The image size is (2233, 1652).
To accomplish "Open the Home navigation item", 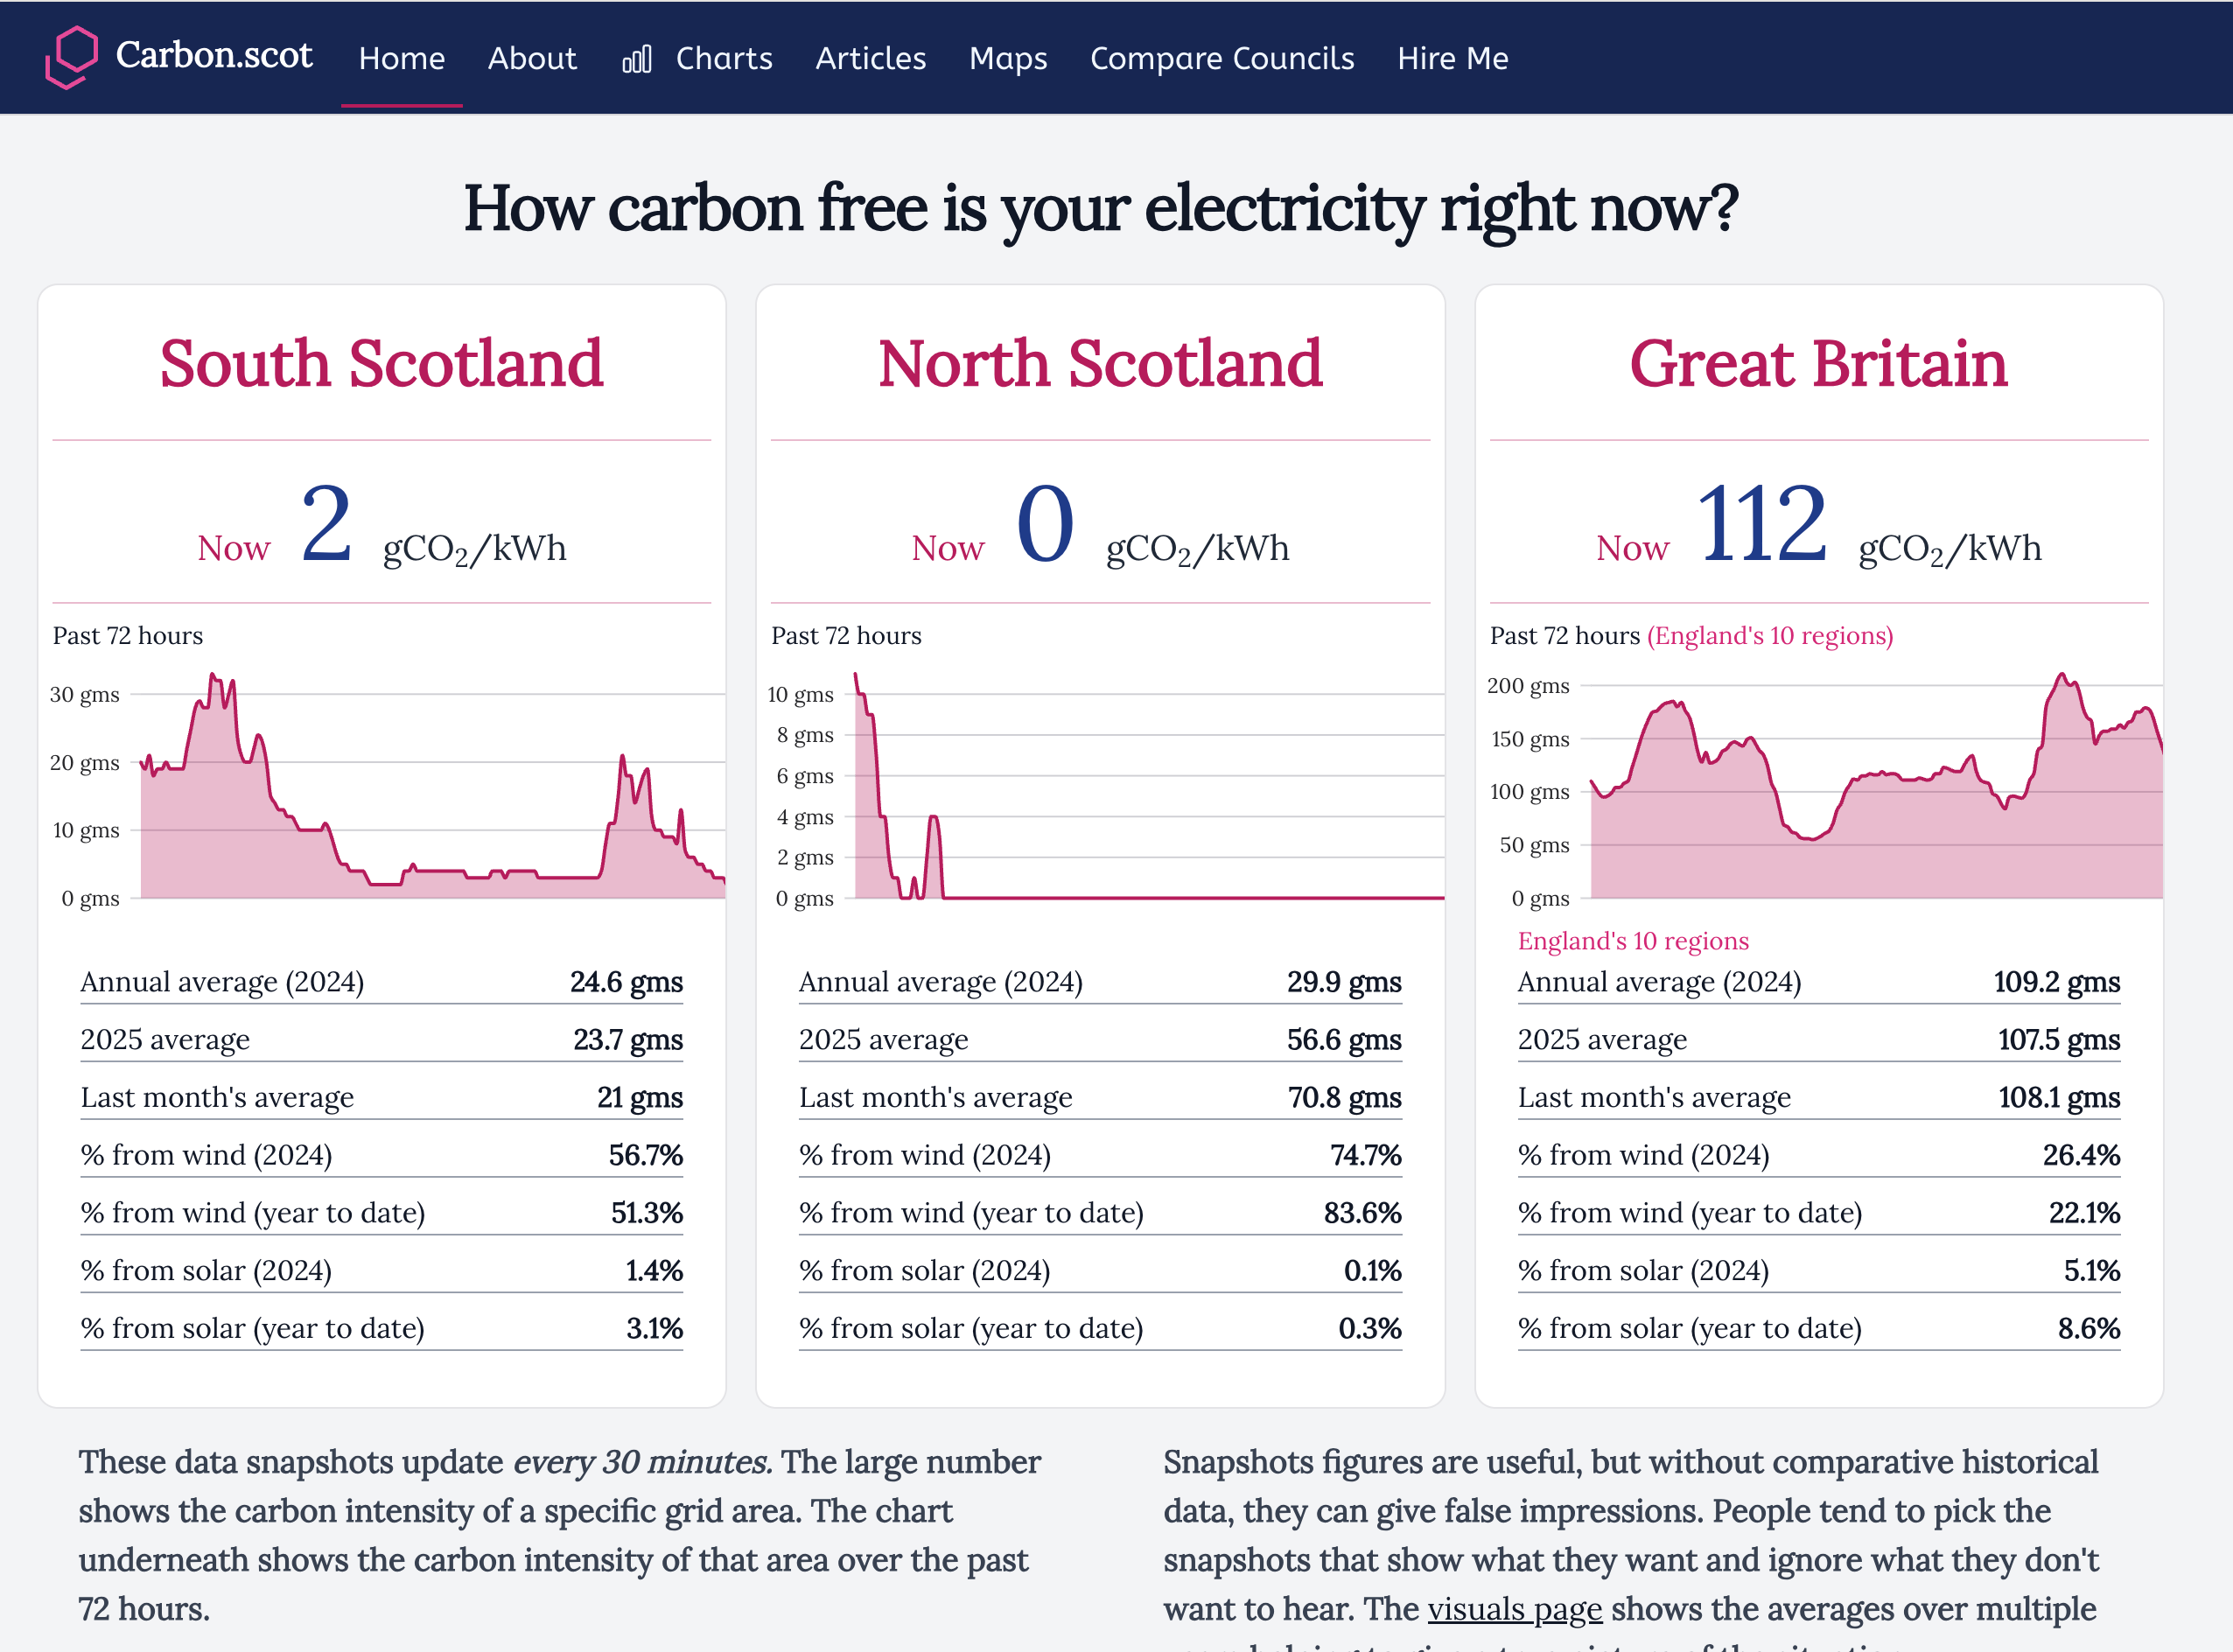I will tap(401, 58).
